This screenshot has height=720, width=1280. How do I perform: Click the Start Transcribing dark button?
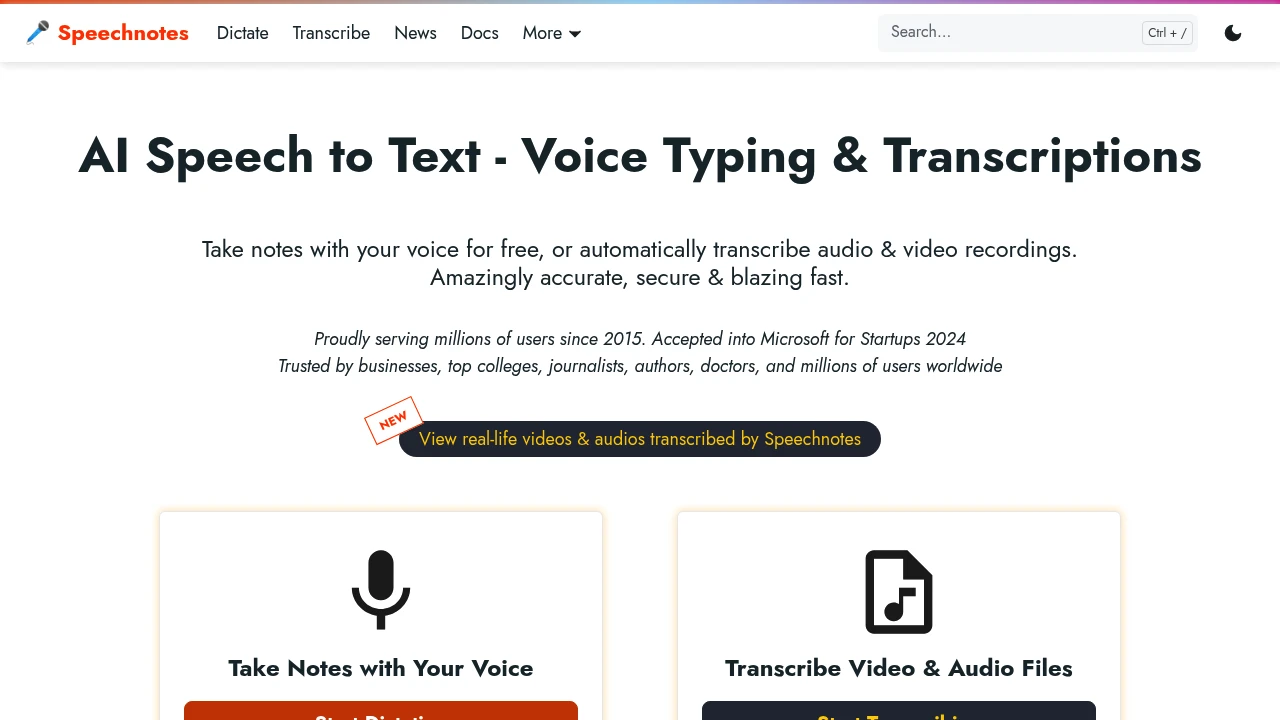(899, 711)
